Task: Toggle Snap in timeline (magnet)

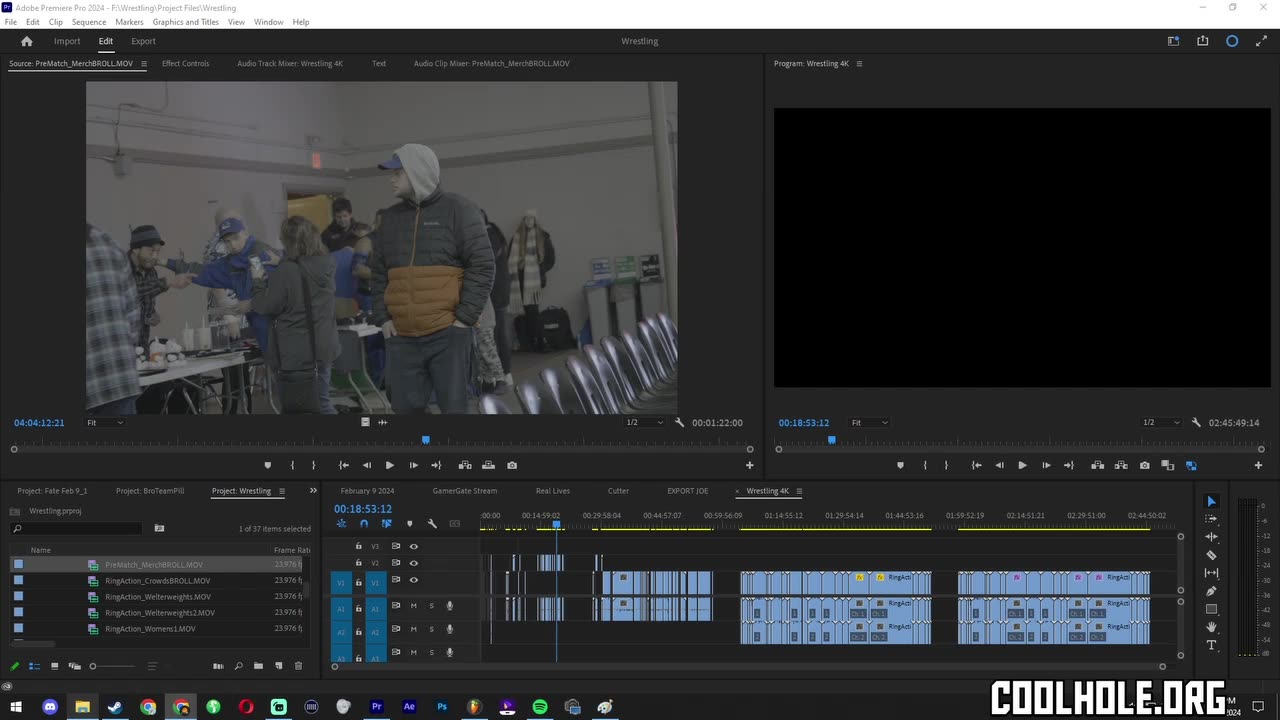Action: click(364, 524)
